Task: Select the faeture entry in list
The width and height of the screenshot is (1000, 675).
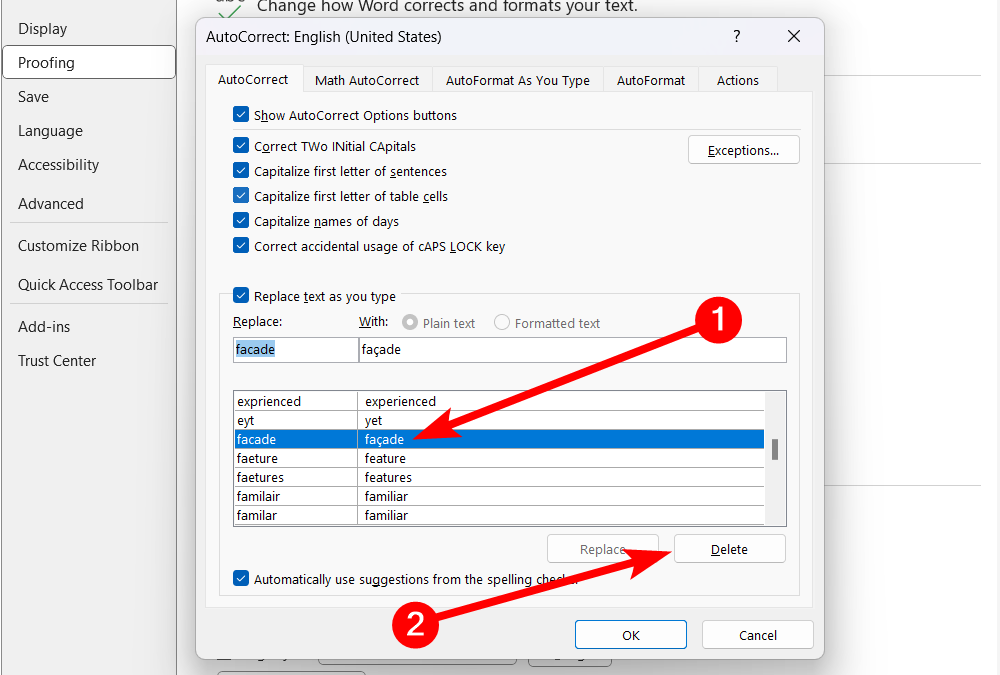Action: tap(295, 458)
